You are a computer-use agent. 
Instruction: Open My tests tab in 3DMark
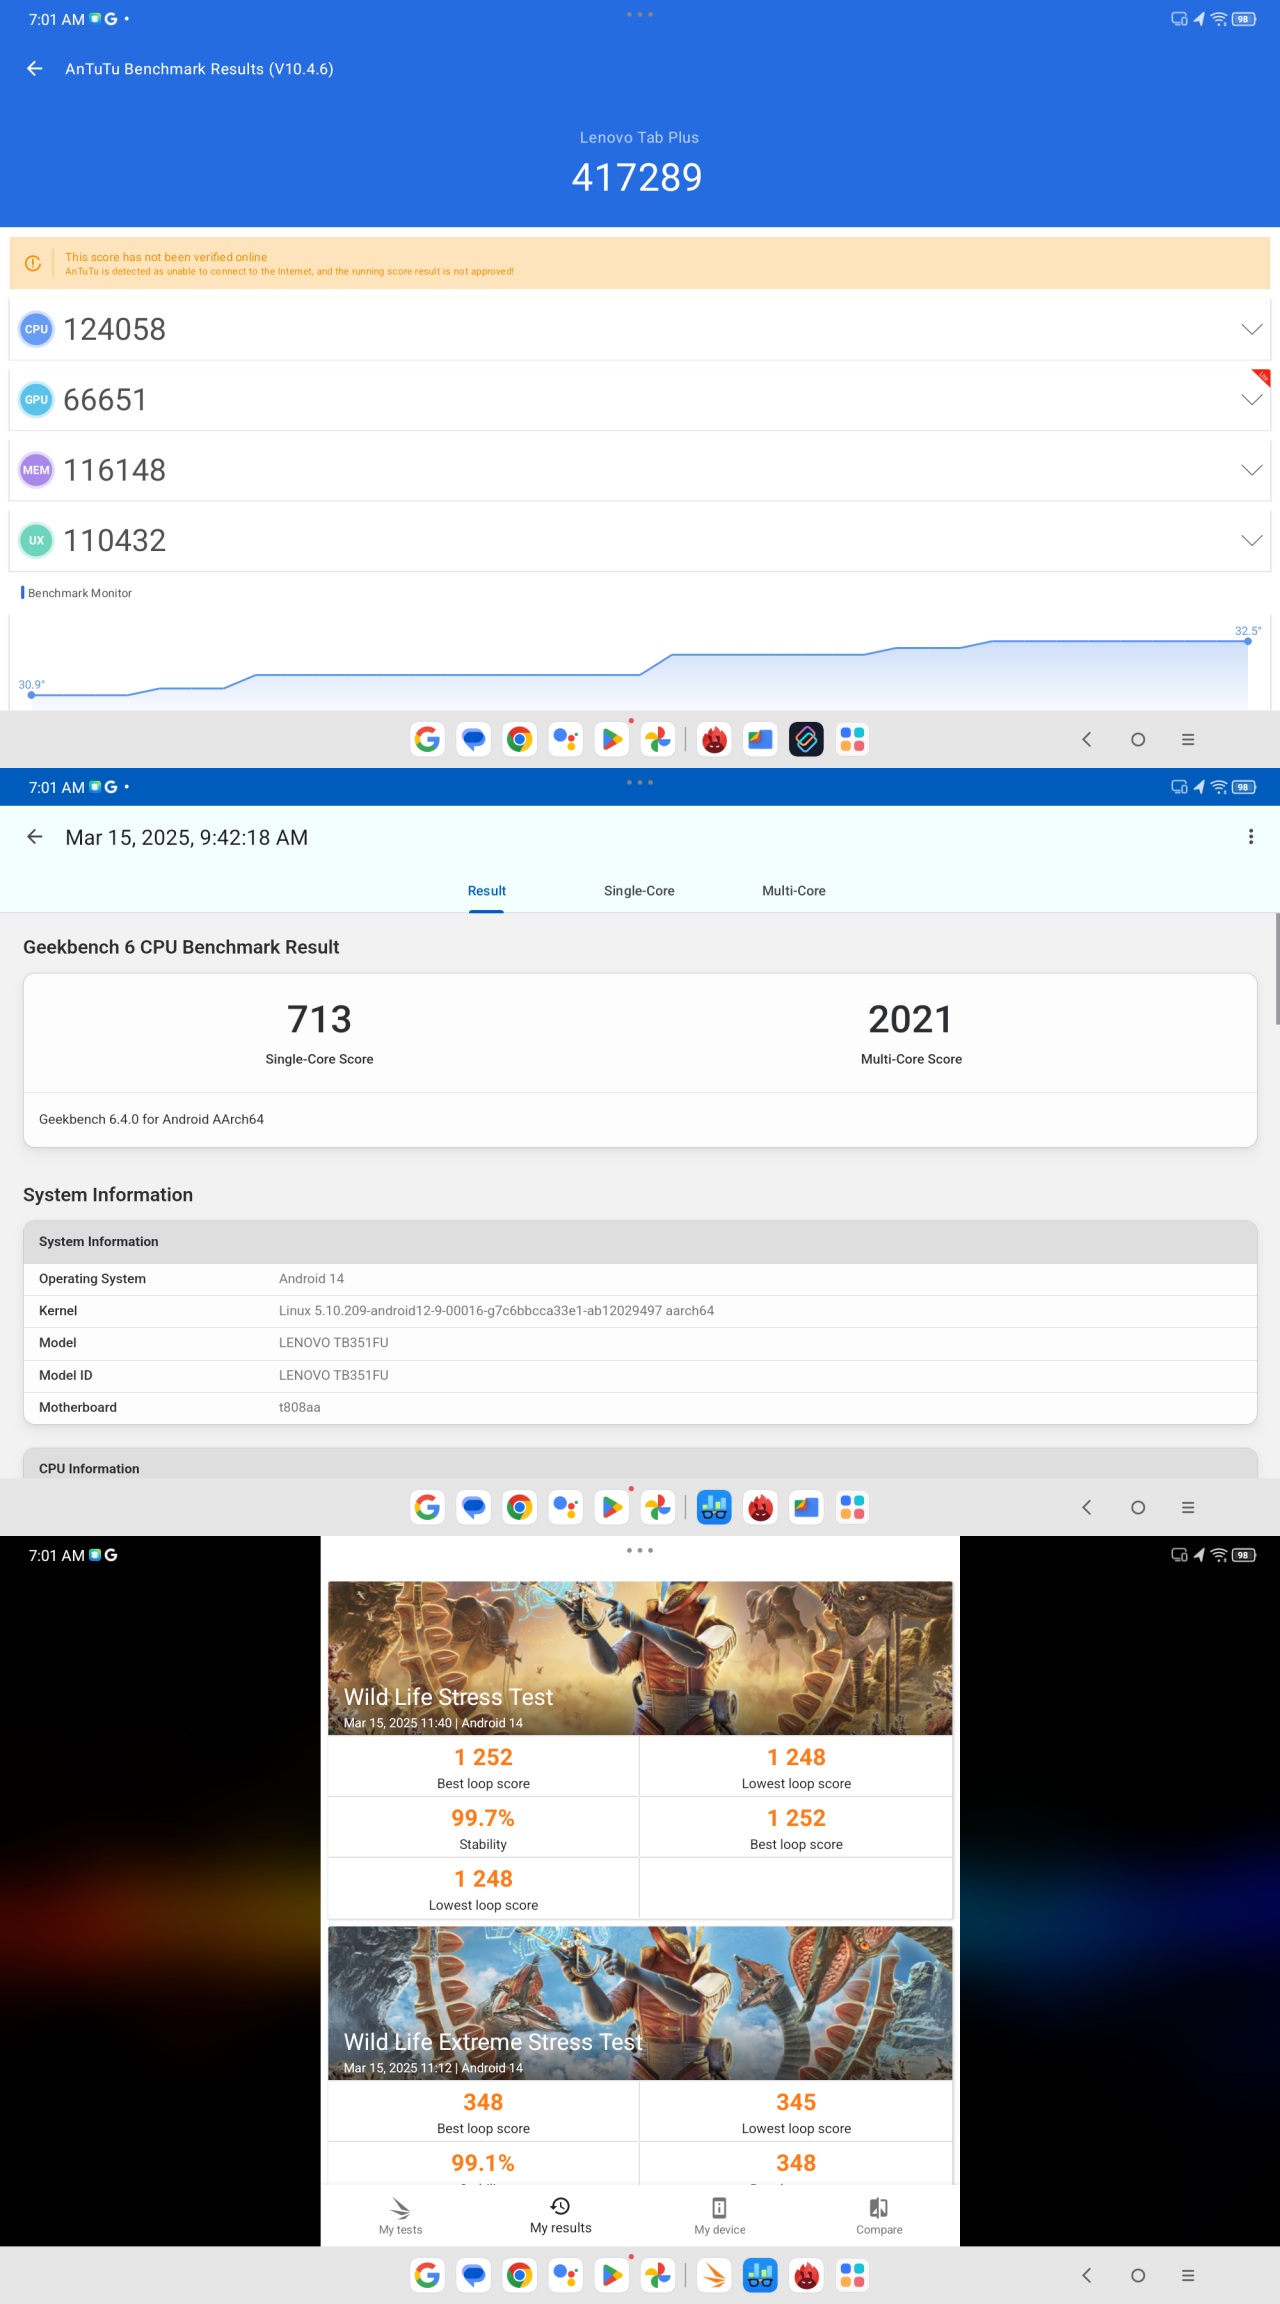[x=400, y=2216]
